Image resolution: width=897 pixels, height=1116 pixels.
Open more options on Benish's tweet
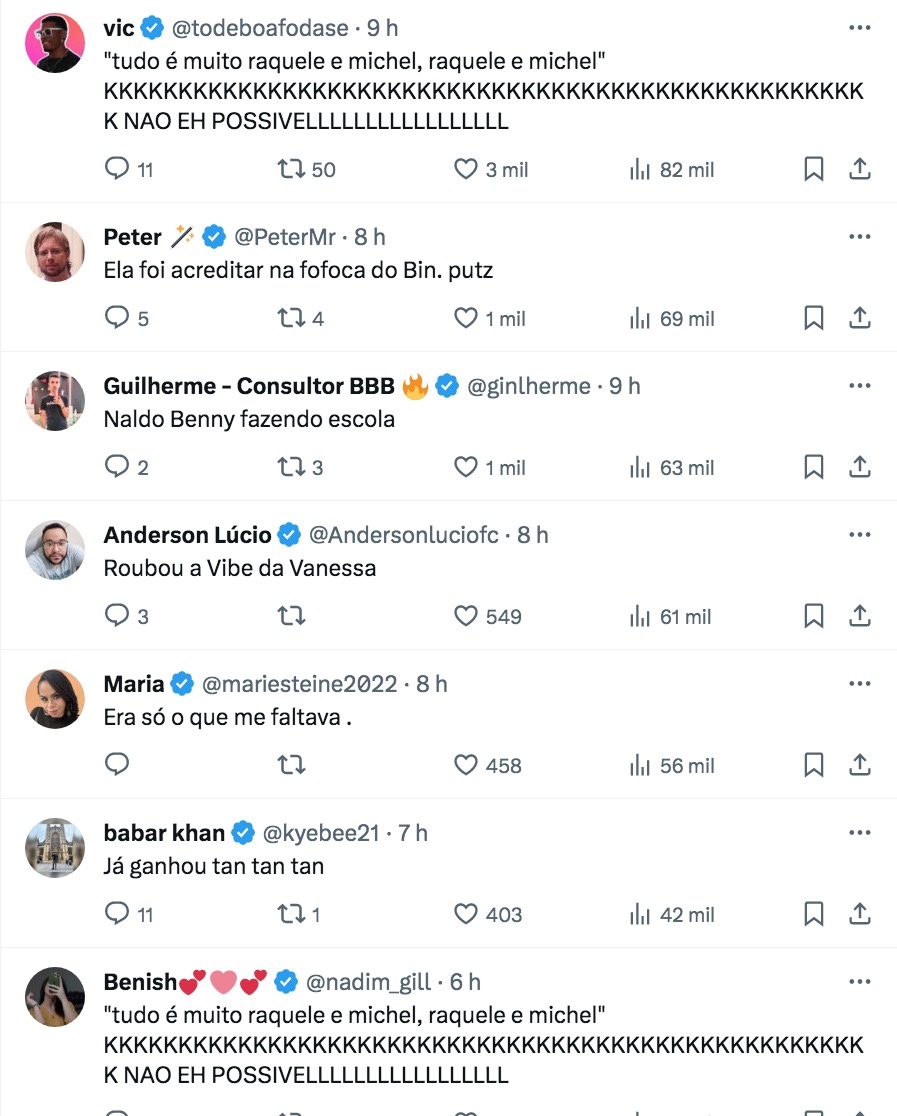[859, 982]
